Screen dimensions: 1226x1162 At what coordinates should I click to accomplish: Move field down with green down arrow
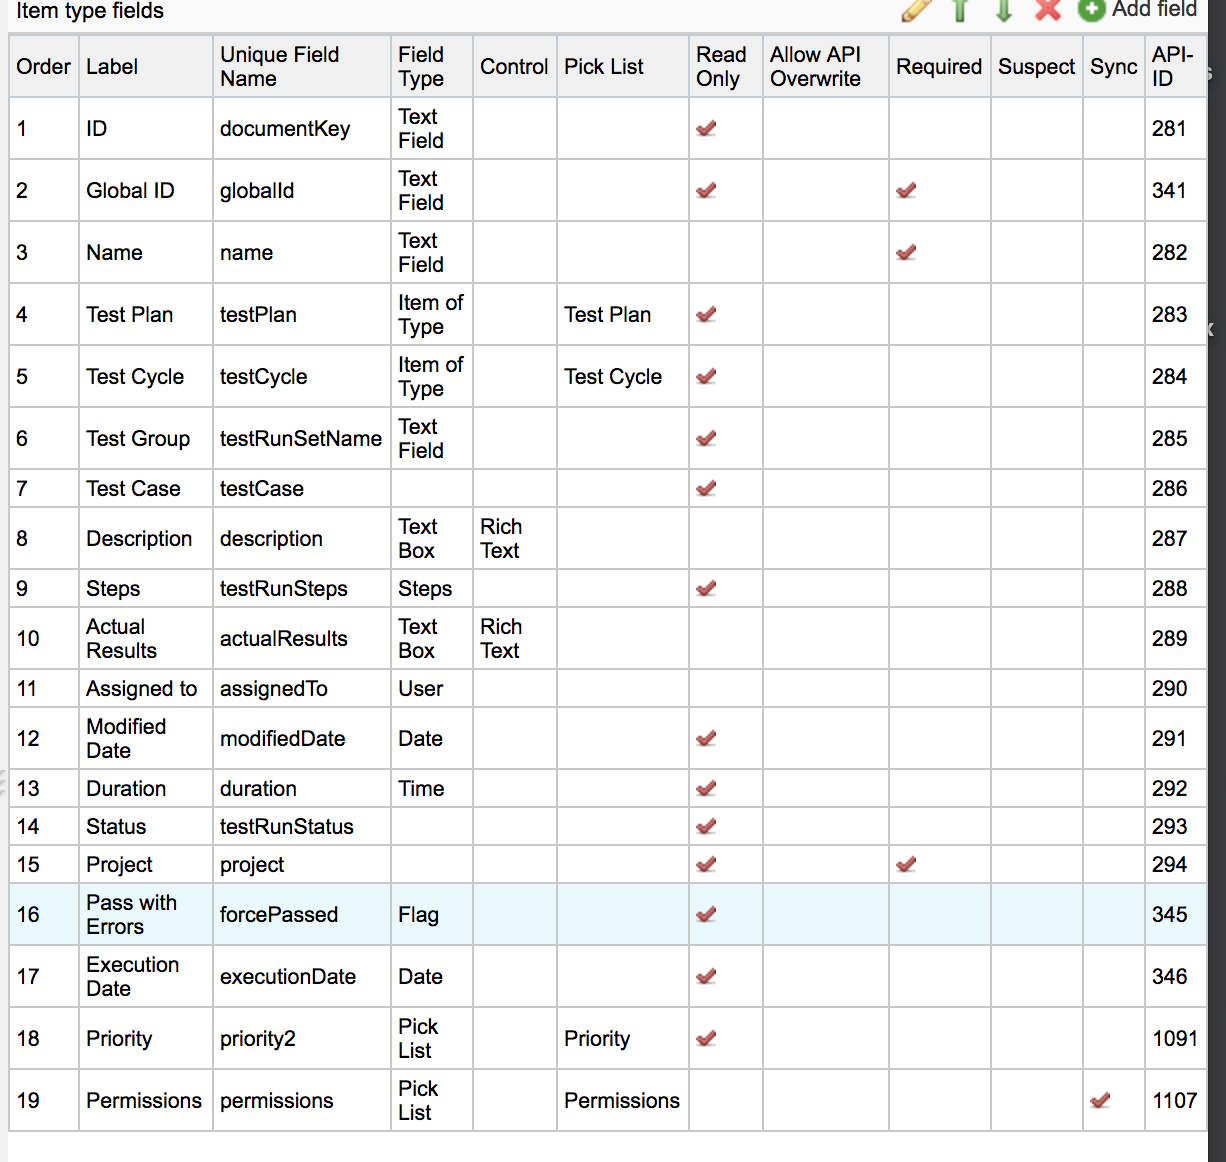point(1004,10)
